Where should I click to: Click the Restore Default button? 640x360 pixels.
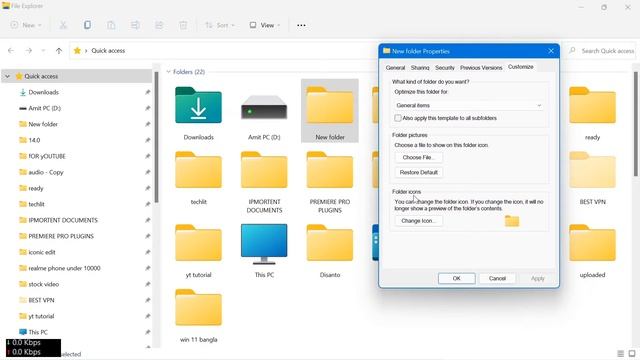[x=418, y=173]
